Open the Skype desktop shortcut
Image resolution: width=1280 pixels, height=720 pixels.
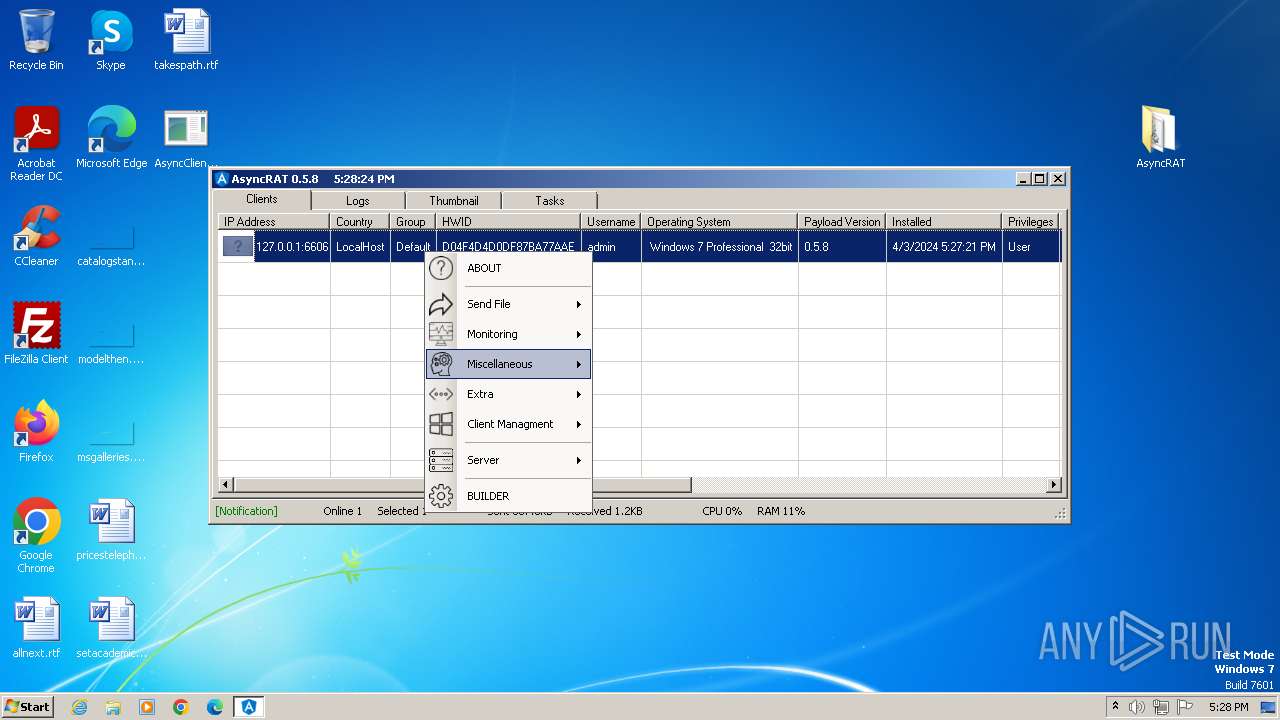coord(110,41)
